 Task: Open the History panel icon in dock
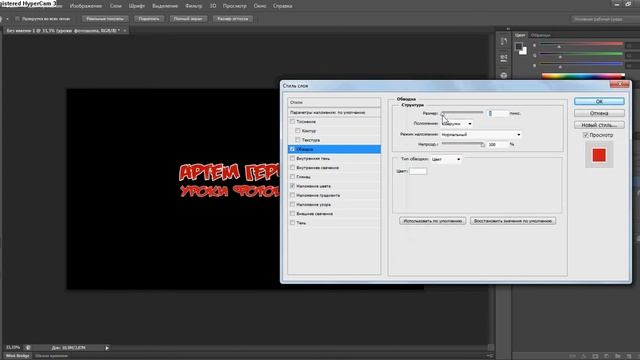pos(504,41)
